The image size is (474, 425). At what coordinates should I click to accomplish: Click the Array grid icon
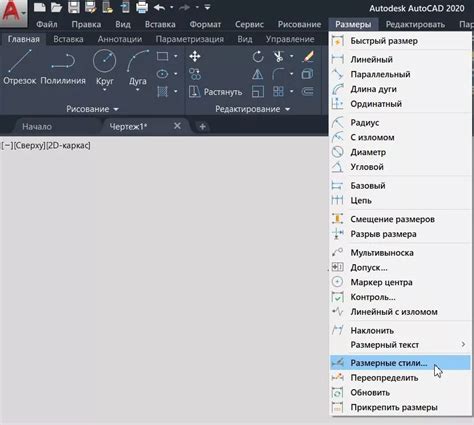(x=278, y=91)
